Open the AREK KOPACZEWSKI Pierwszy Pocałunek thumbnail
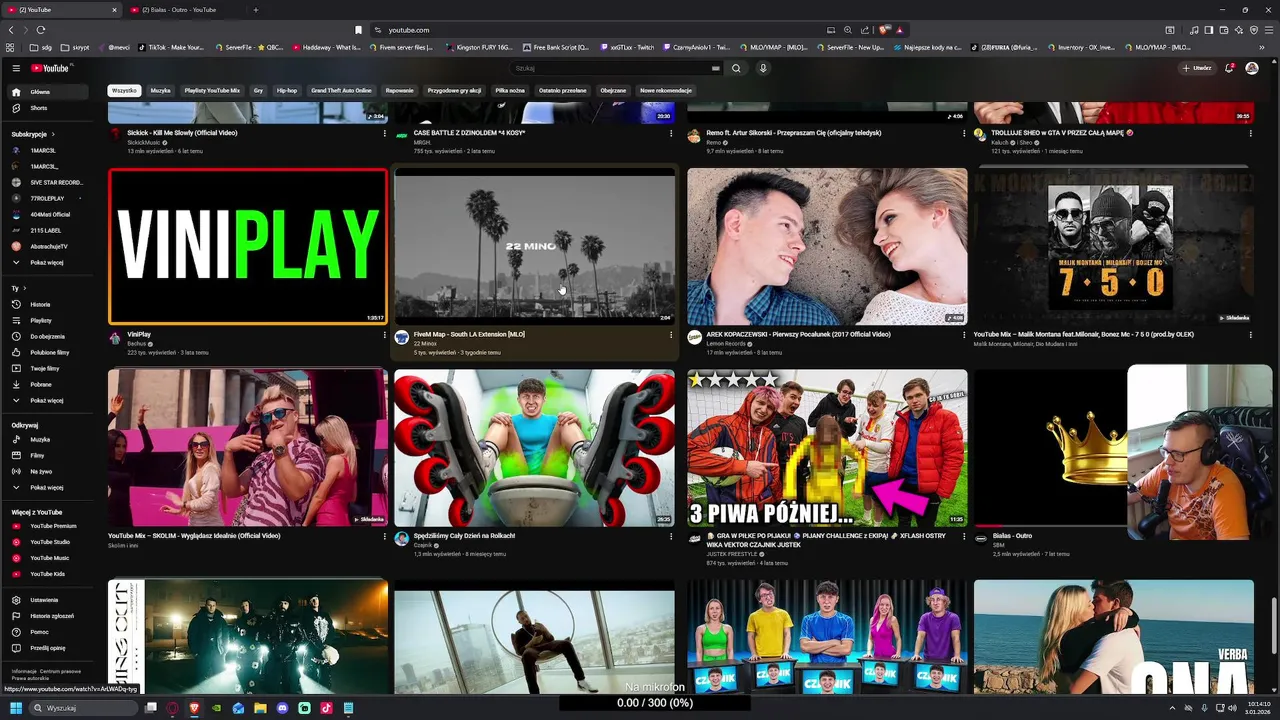 827,246
